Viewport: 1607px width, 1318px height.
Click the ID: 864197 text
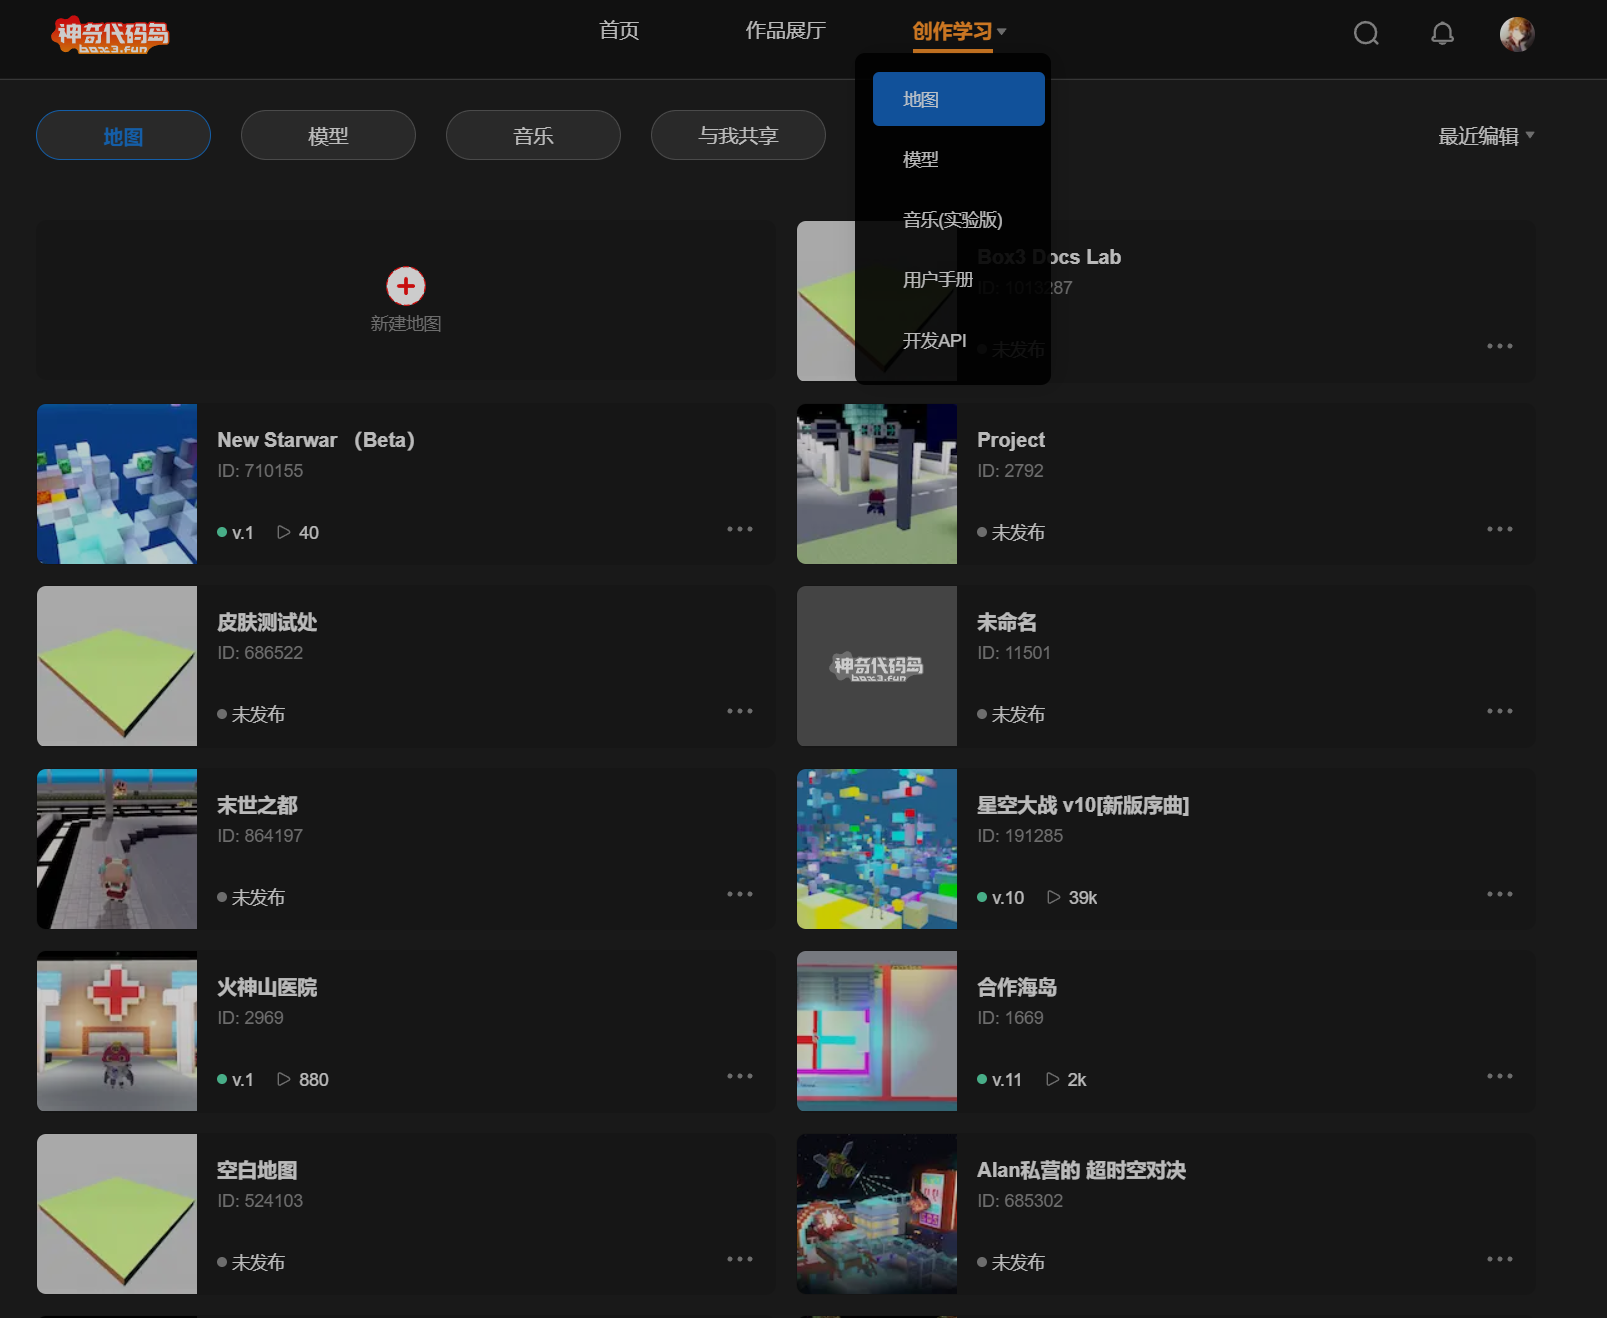point(260,836)
